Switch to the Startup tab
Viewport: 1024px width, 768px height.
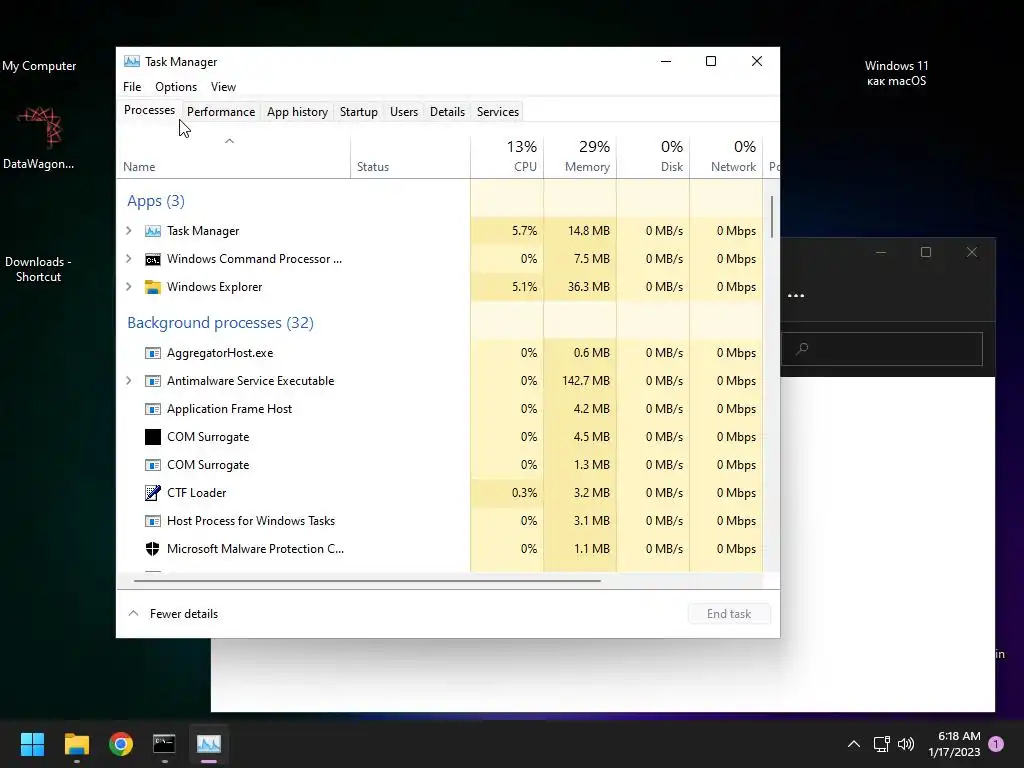[x=359, y=112]
